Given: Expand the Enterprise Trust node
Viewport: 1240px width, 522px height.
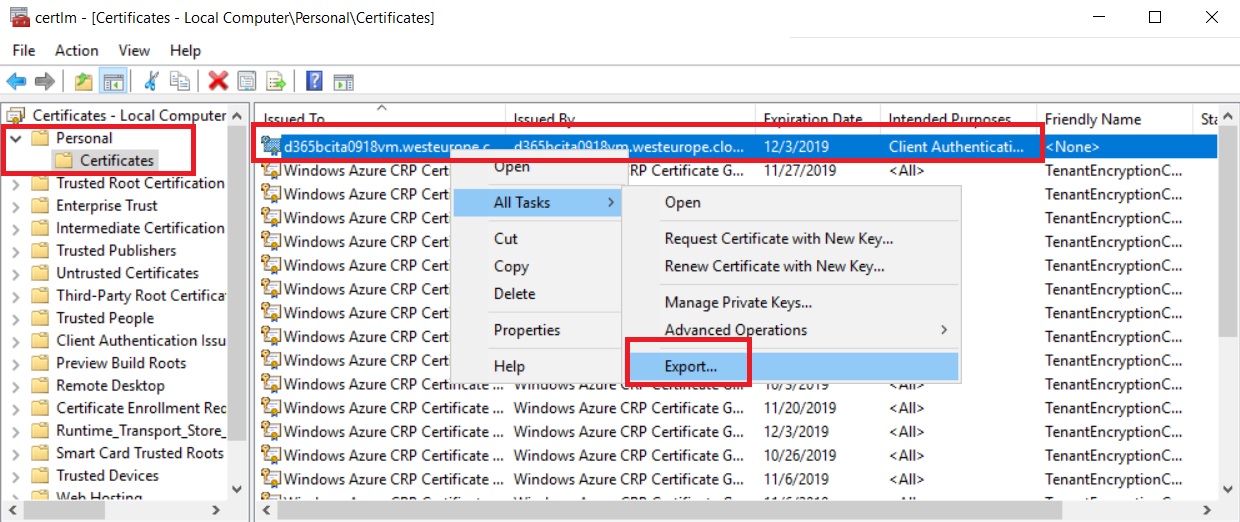Looking at the screenshot, I should coord(16,206).
